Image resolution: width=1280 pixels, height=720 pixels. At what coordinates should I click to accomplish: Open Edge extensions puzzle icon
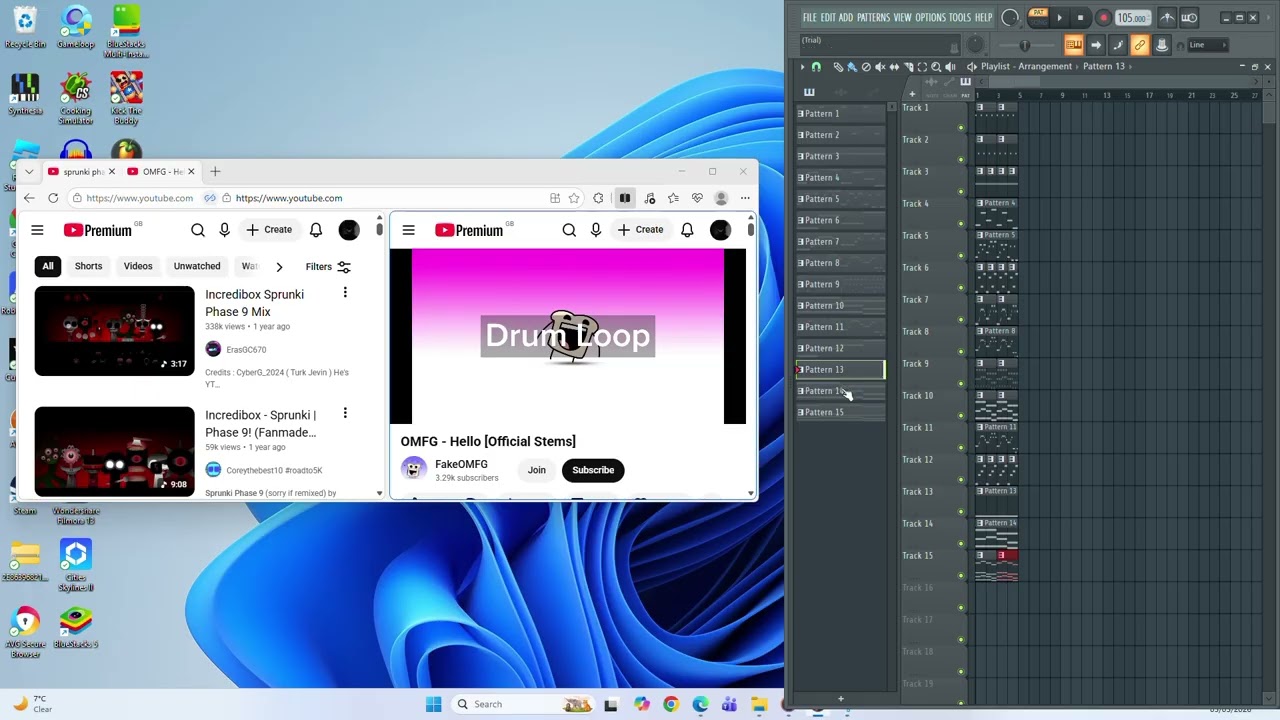pyautogui.click(x=598, y=198)
